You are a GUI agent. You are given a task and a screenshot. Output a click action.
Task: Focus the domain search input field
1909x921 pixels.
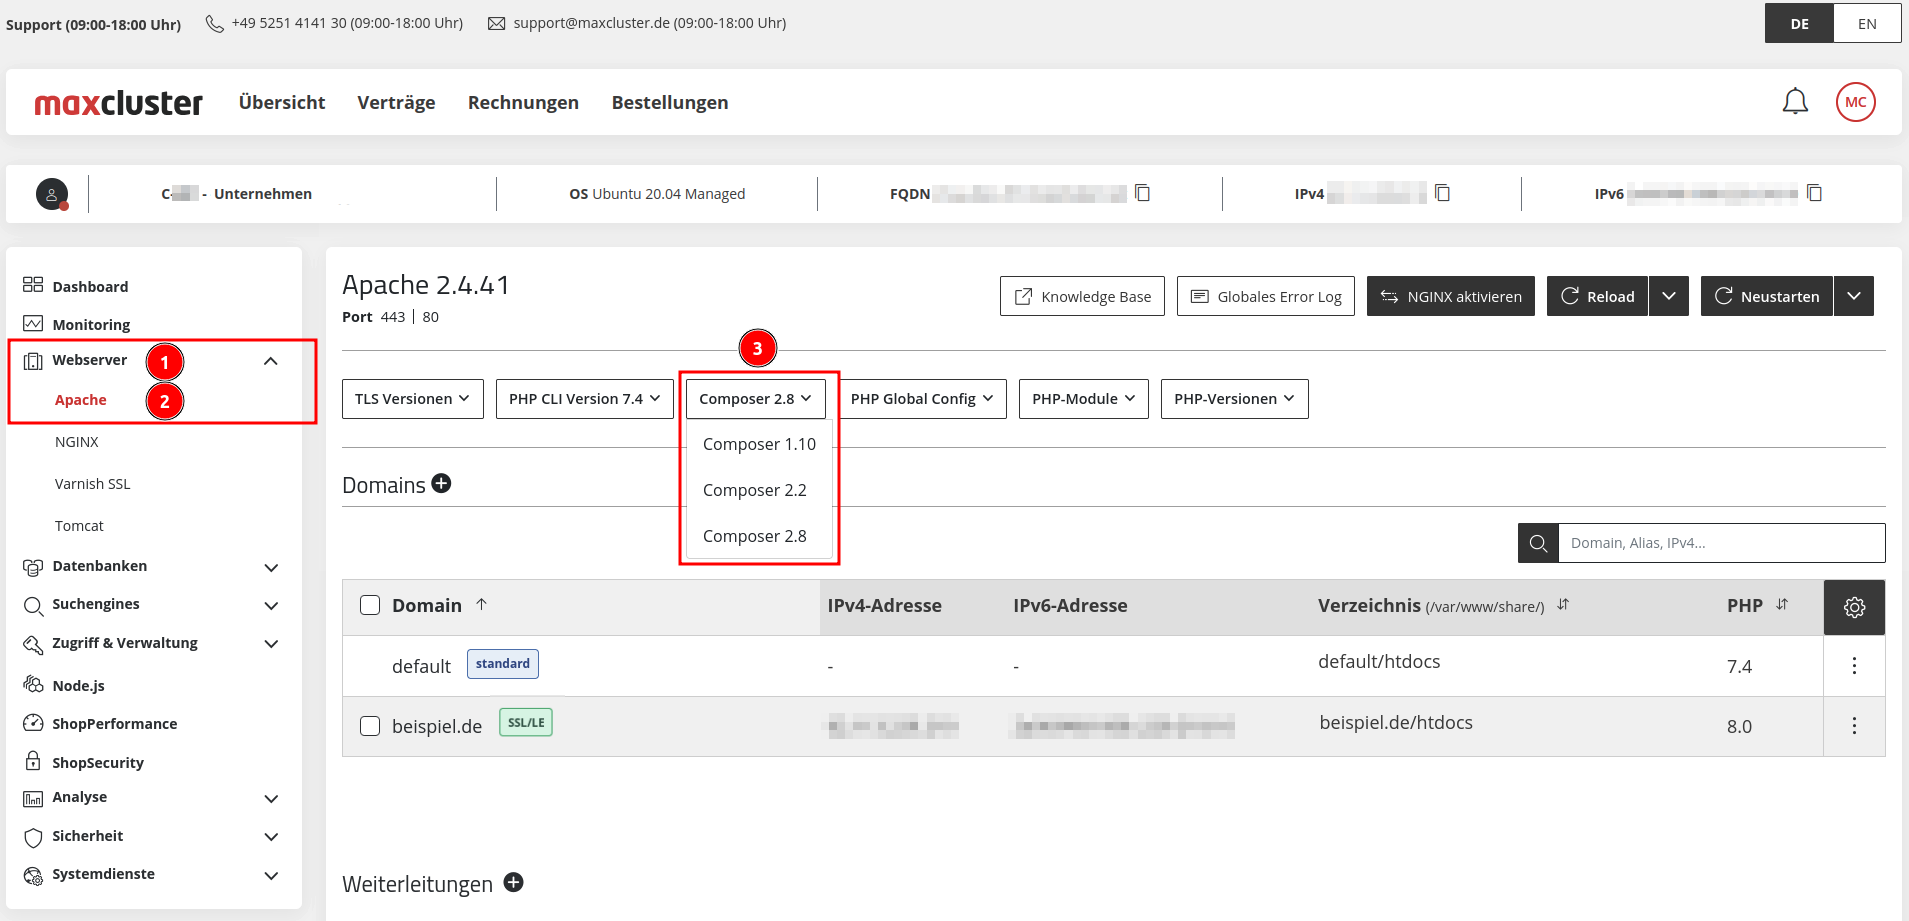(1722, 543)
